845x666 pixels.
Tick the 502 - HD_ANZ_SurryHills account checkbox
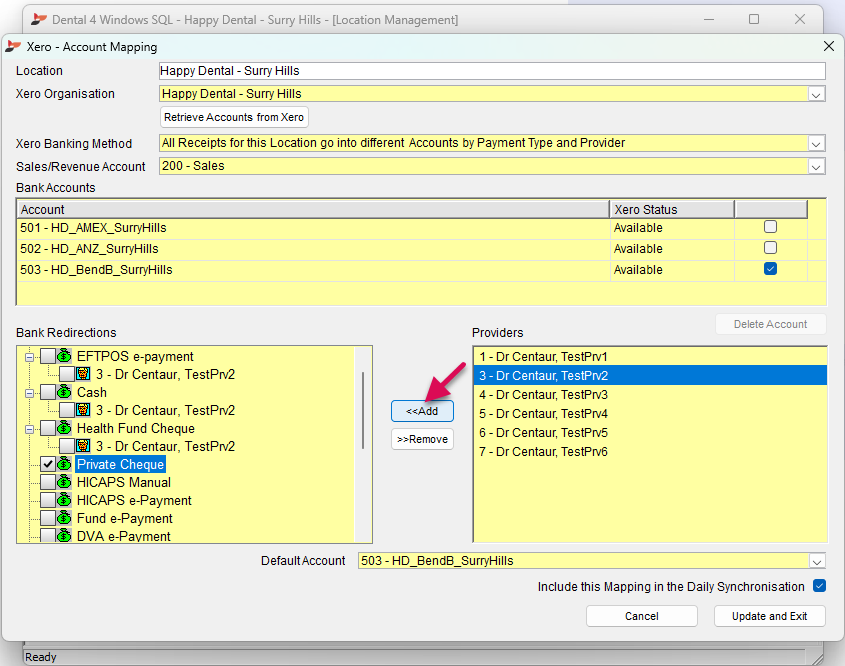point(770,248)
